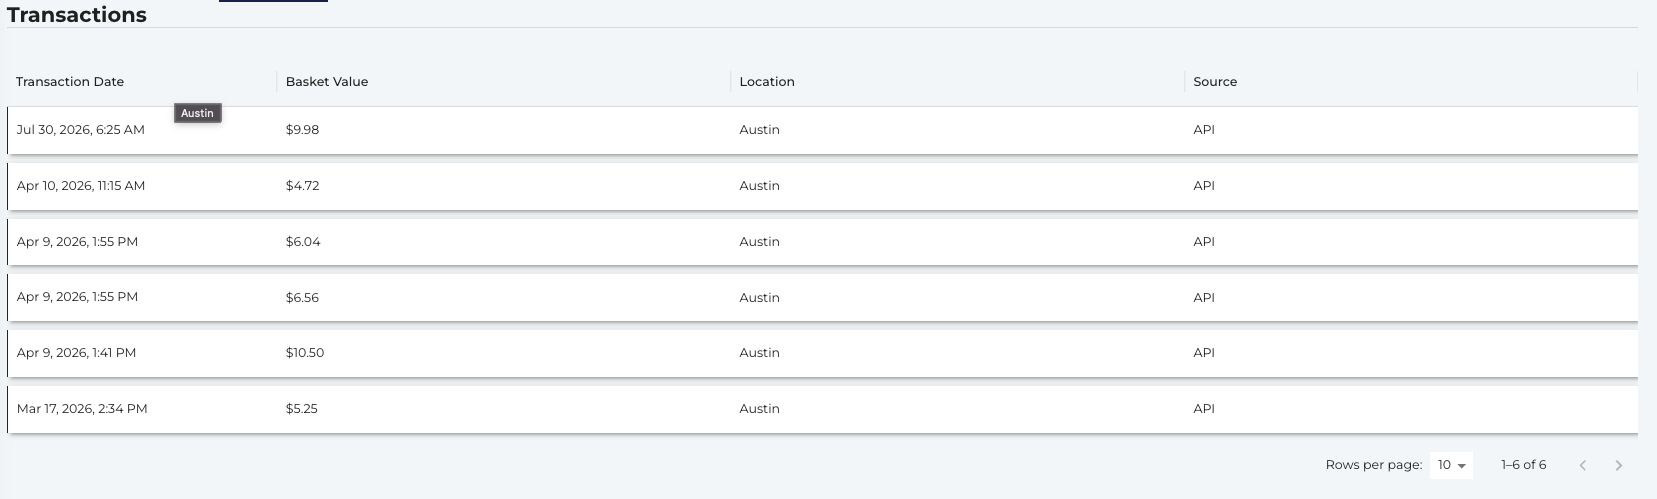This screenshot has width=1657, height=499.
Task: Open rows per page dropdown
Action: pos(1451,465)
